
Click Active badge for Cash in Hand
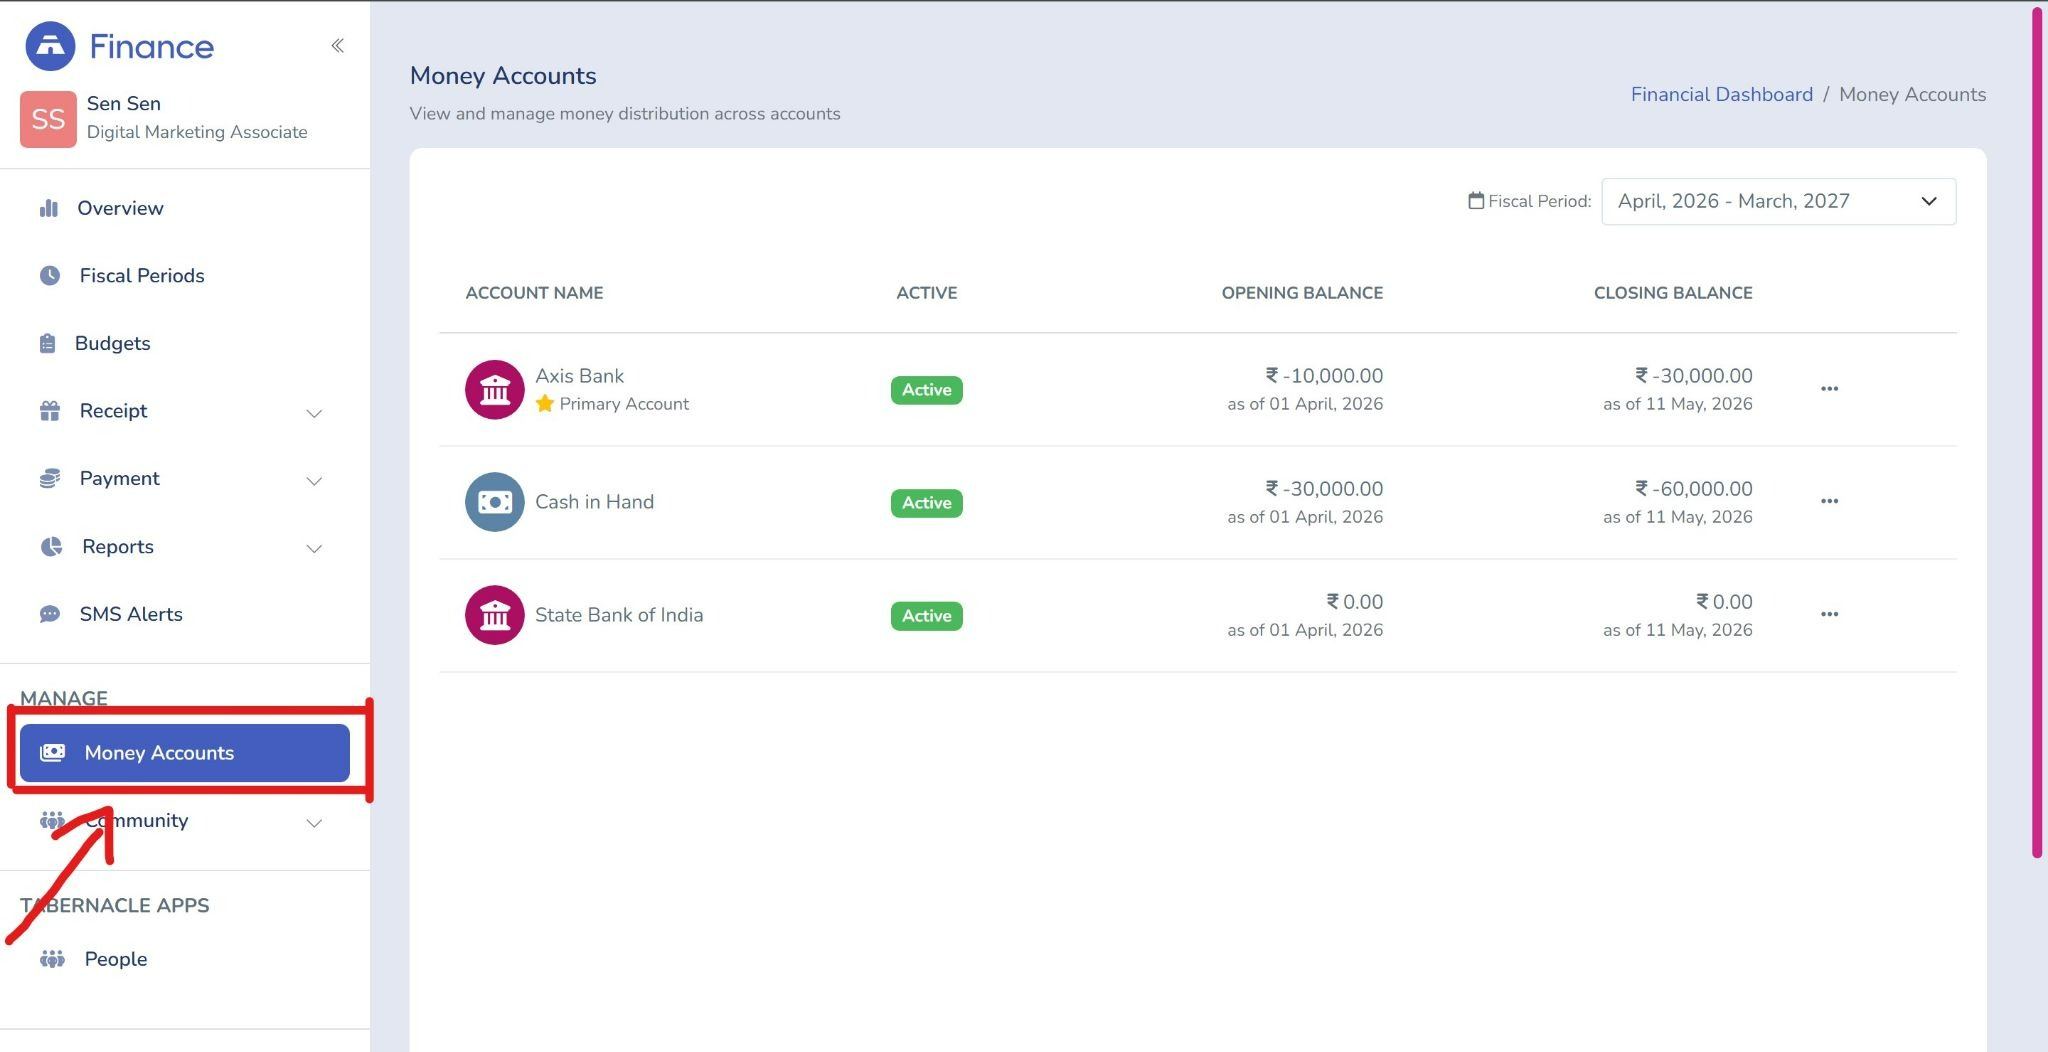pos(927,503)
